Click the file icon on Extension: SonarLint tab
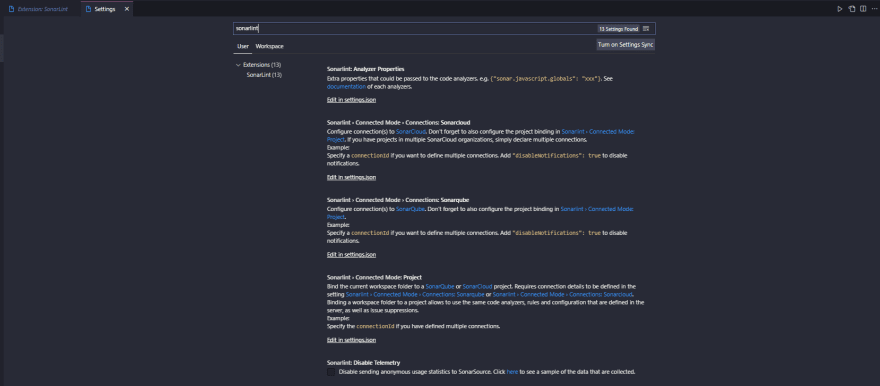 [x=11, y=9]
